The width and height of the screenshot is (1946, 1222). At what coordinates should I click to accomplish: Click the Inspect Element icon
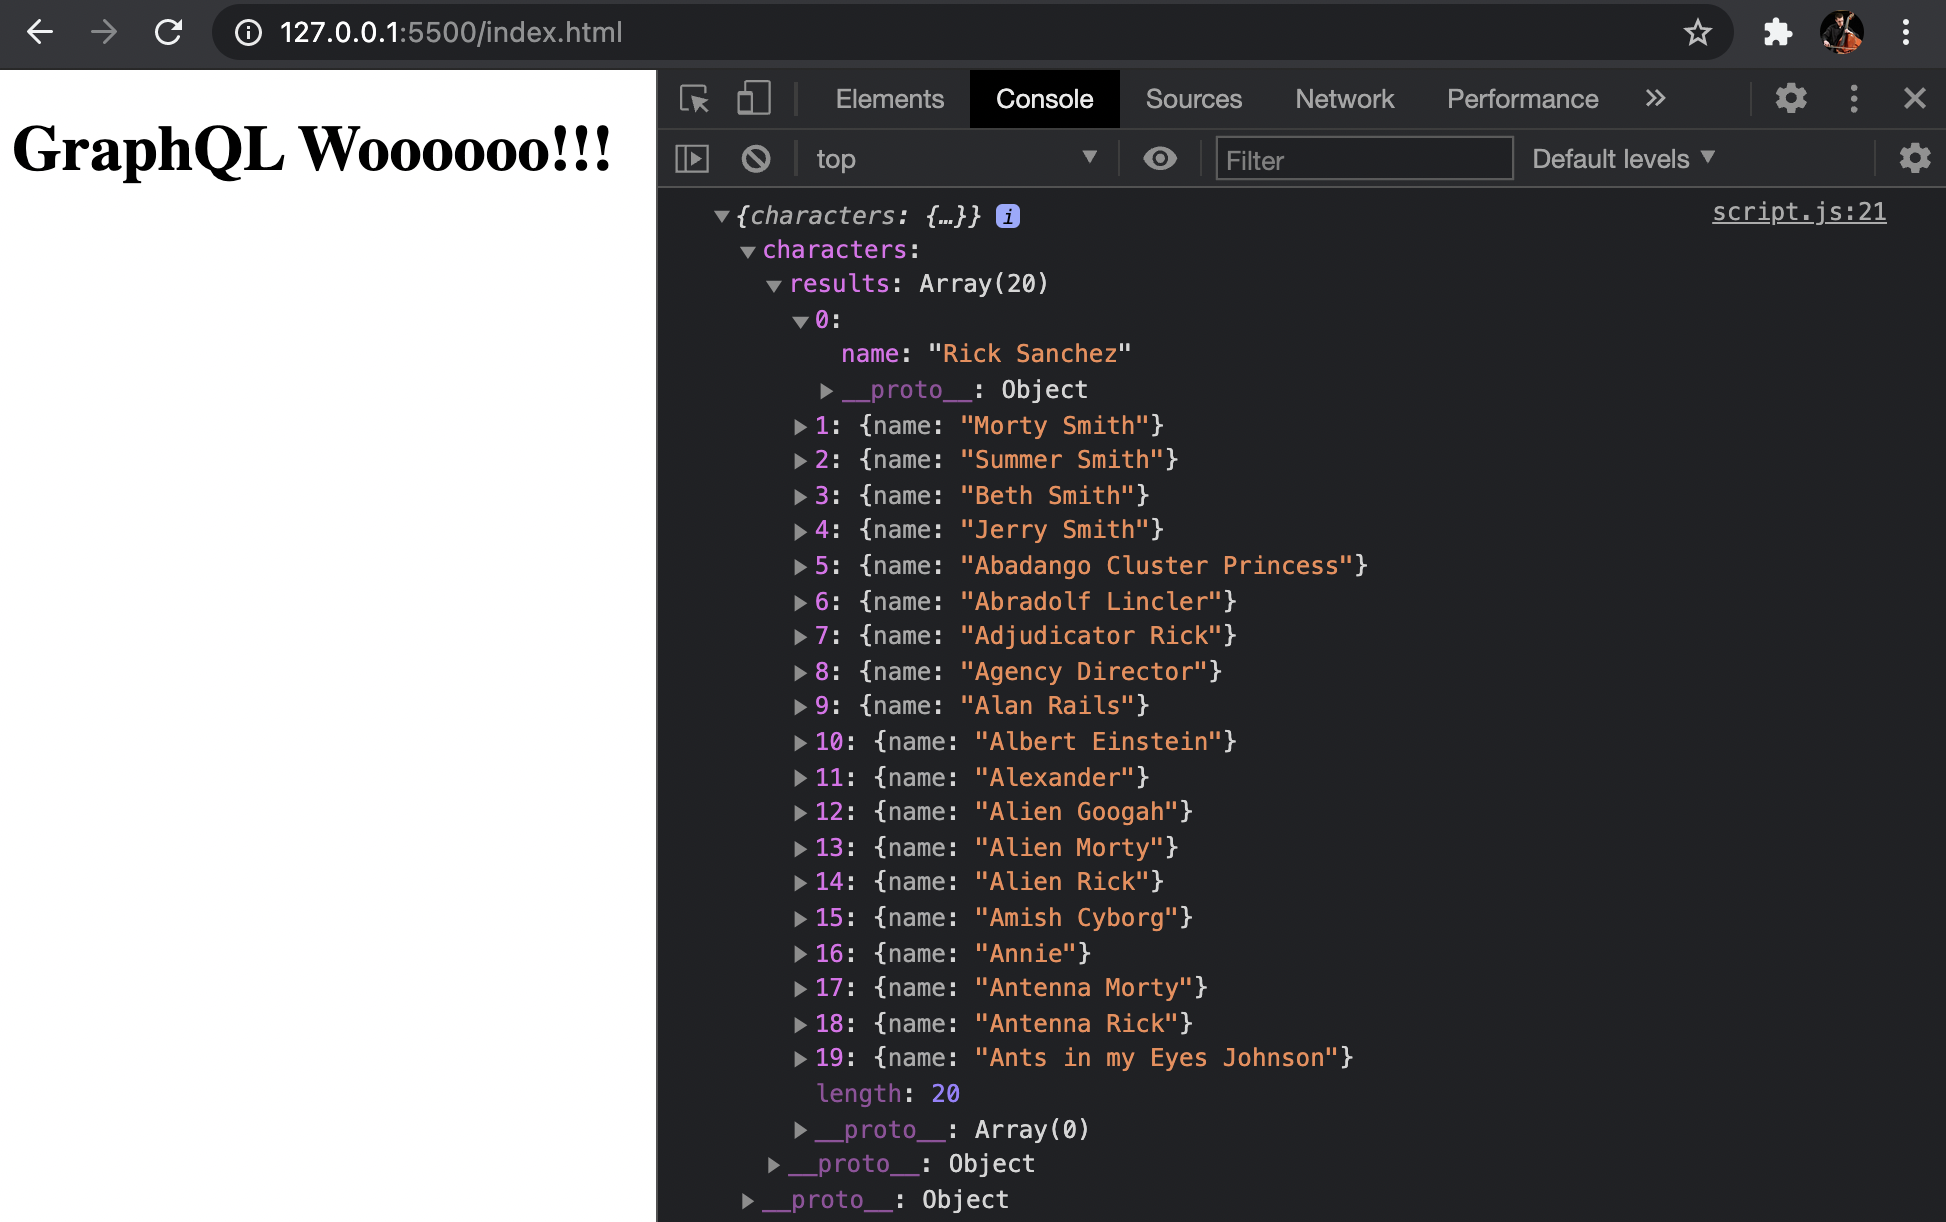[x=695, y=97]
